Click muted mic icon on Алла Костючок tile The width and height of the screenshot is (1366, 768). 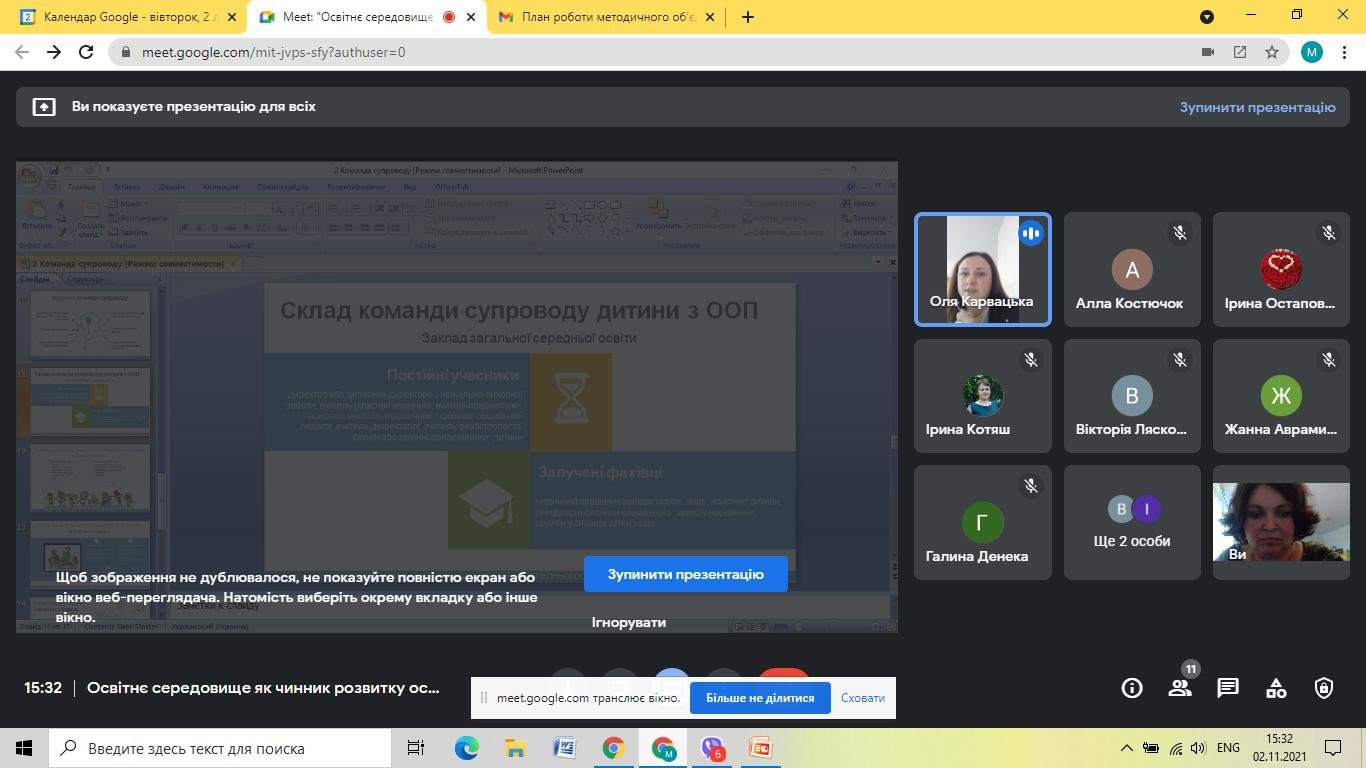1180,233
